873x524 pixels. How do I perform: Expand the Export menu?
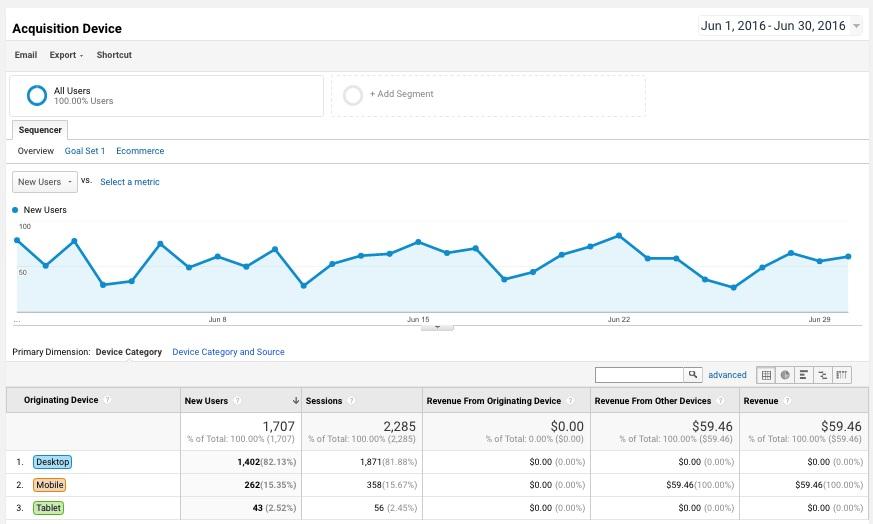(66, 55)
